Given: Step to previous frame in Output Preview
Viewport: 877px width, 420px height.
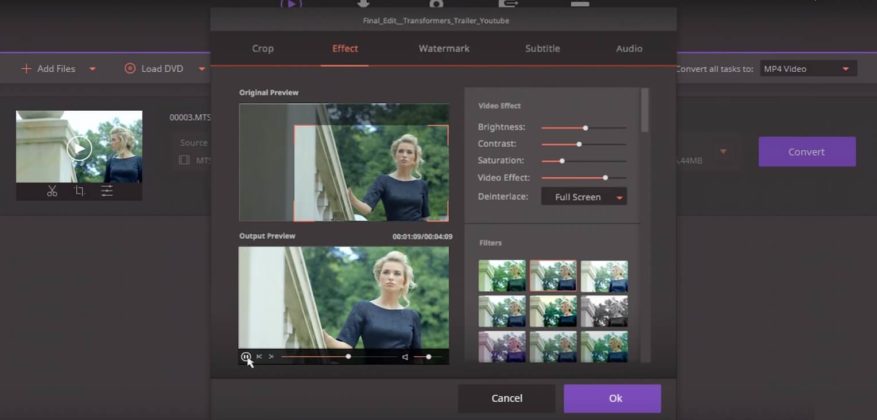Looking at the screenshot, I should [259, 357].
